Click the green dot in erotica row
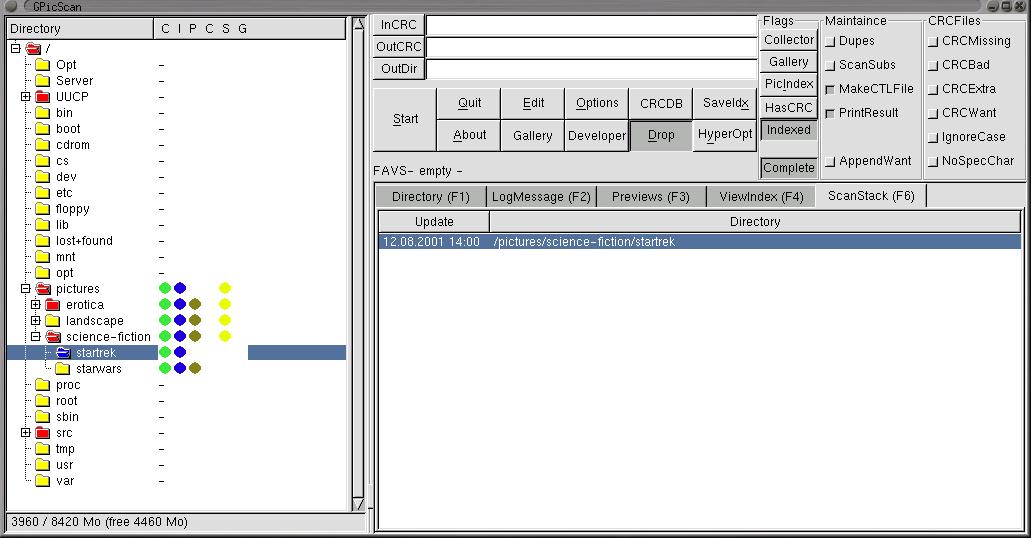The height and width of the screenshot is (538, 1031). (165, 305)
